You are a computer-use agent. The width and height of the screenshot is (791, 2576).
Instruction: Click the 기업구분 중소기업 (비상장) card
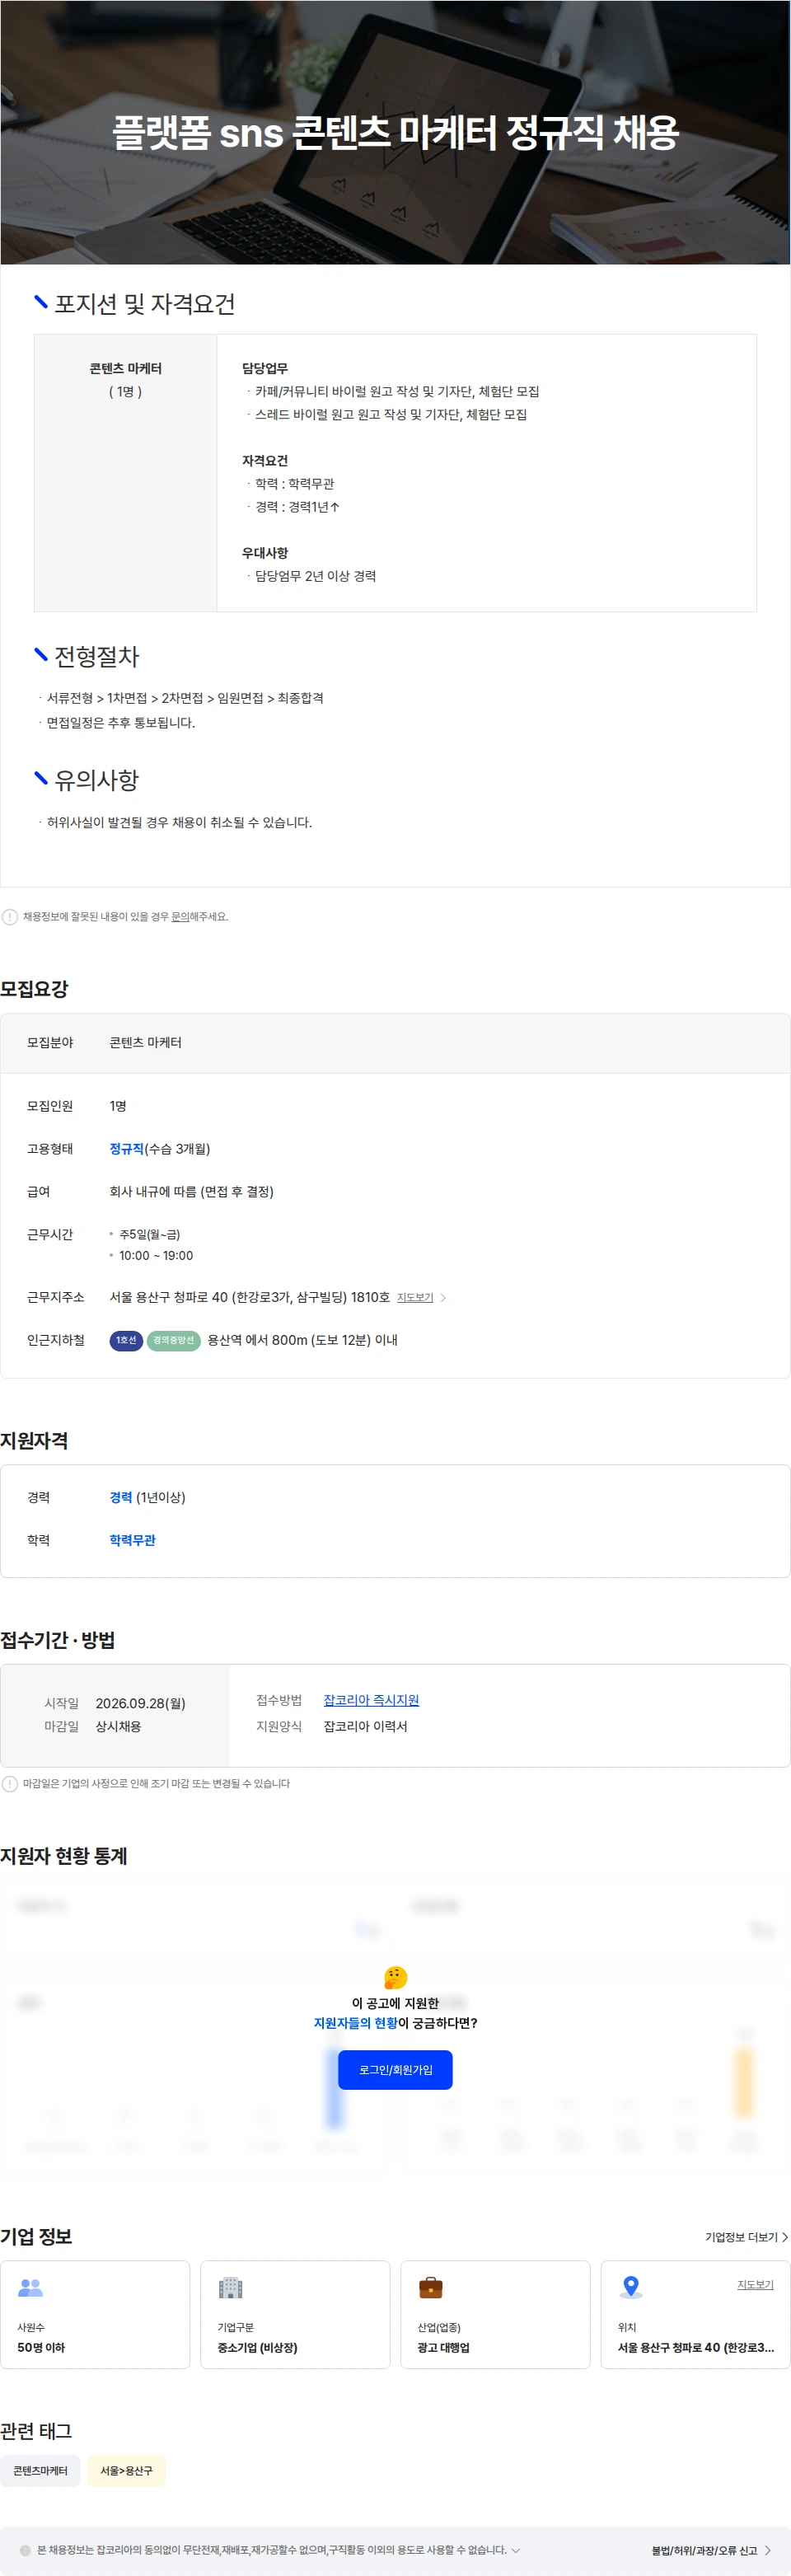point(295,2314)
